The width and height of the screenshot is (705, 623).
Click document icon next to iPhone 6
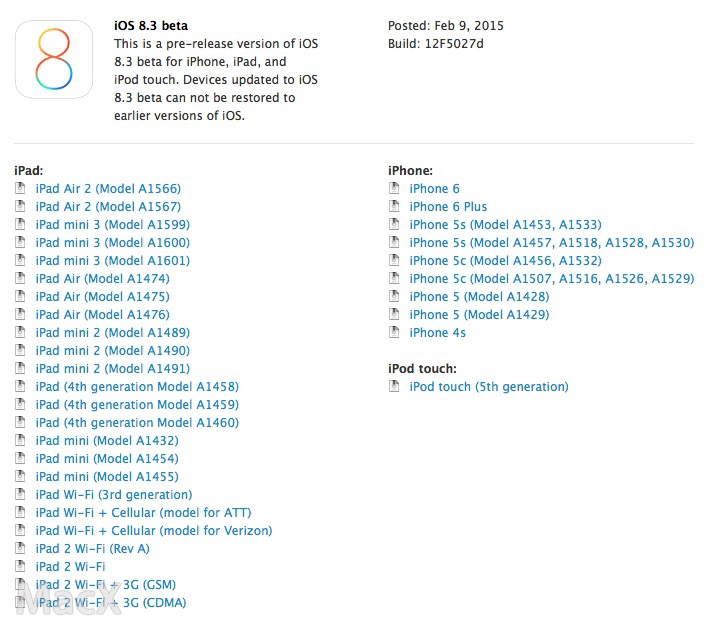click(x=394, y=189)
